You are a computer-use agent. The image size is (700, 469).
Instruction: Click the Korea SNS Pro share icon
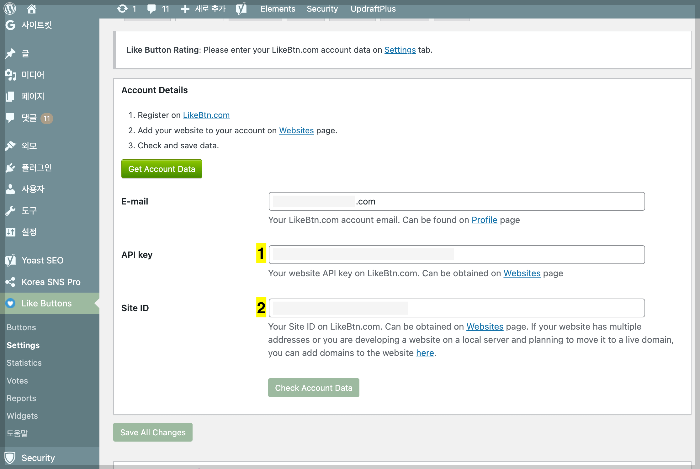pos(10,282)
